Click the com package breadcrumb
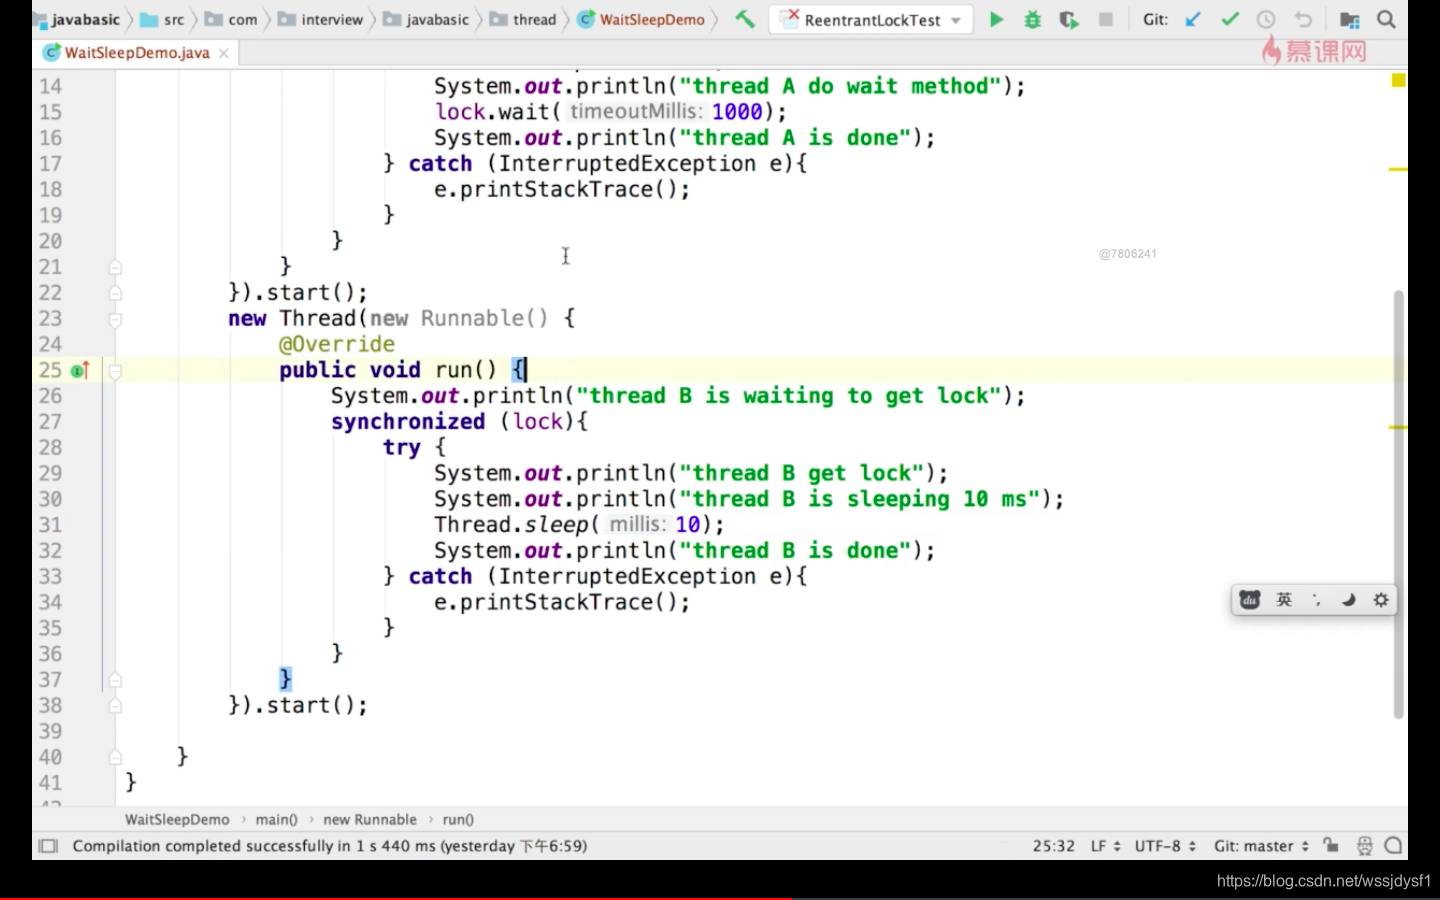1440x900 pixels. (x=232, y=19)
